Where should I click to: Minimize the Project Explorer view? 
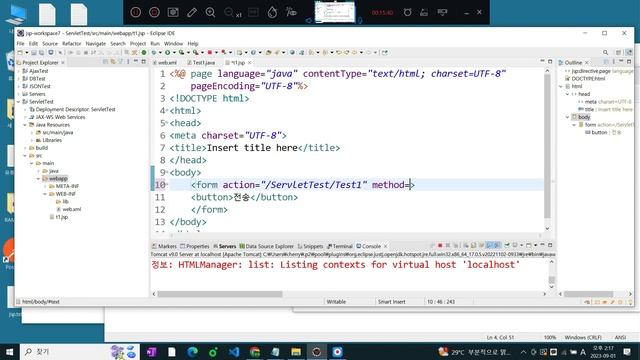pyautogui.click(x=136, y=62)
